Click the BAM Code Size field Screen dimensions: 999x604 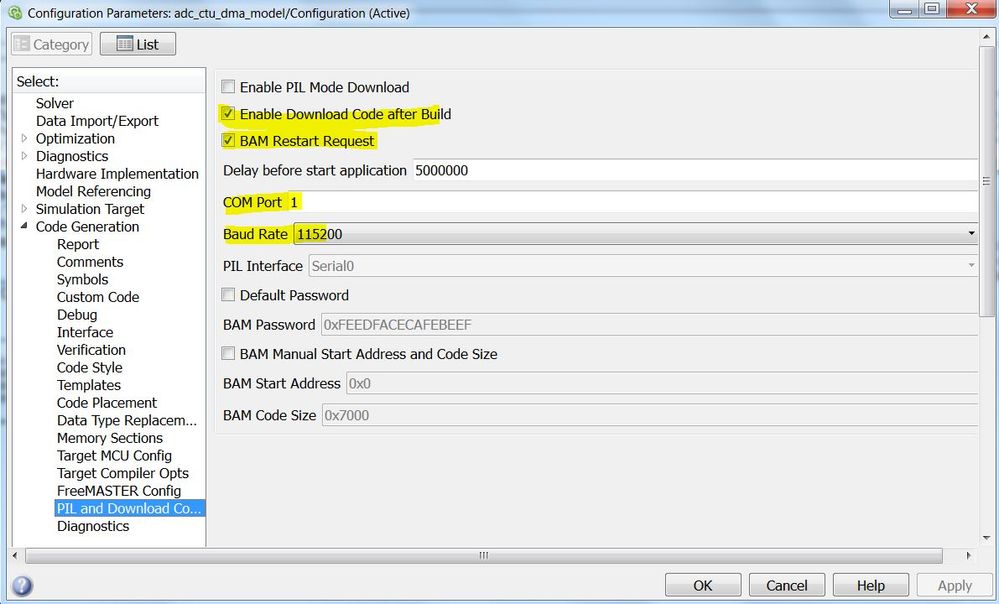[649, 415]
